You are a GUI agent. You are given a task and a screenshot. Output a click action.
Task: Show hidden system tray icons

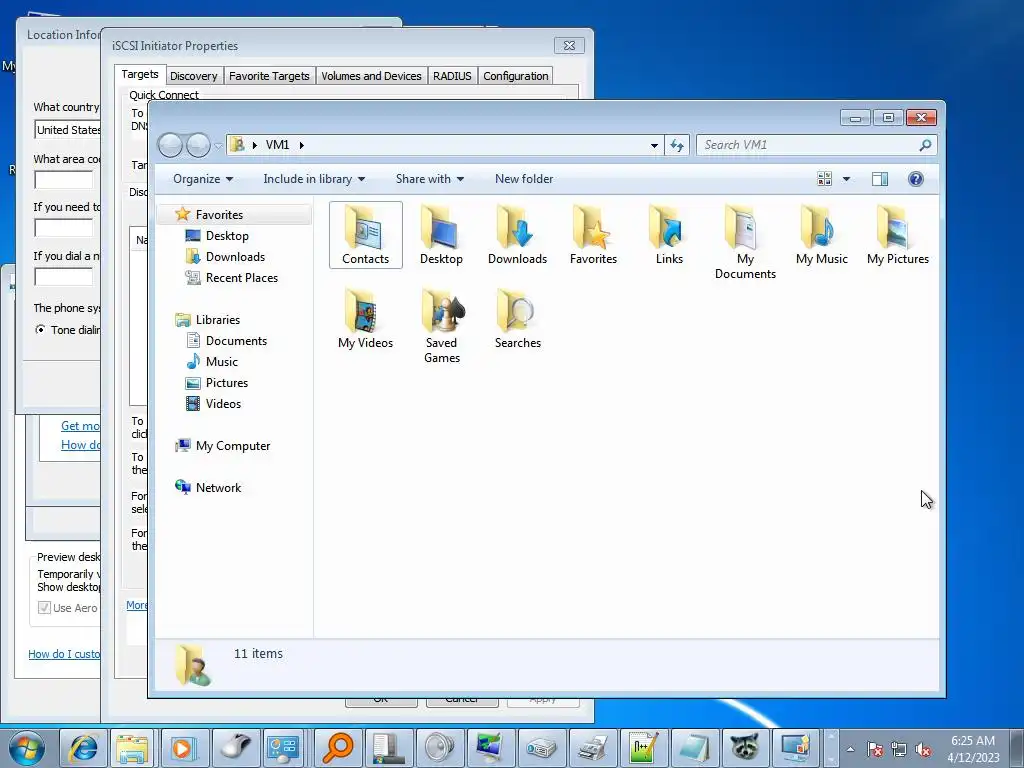pos(850,749)
